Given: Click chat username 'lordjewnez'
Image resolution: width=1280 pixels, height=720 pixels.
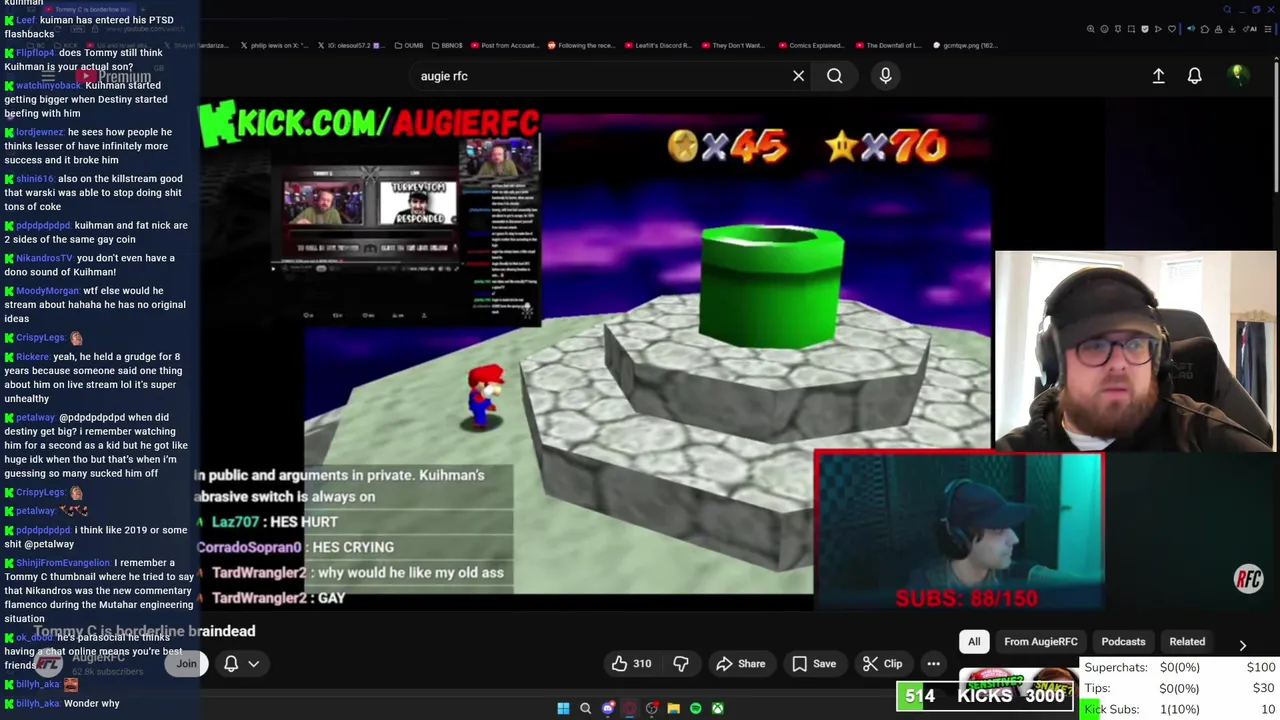Looking at the screenshot, I should click(40, 132).
